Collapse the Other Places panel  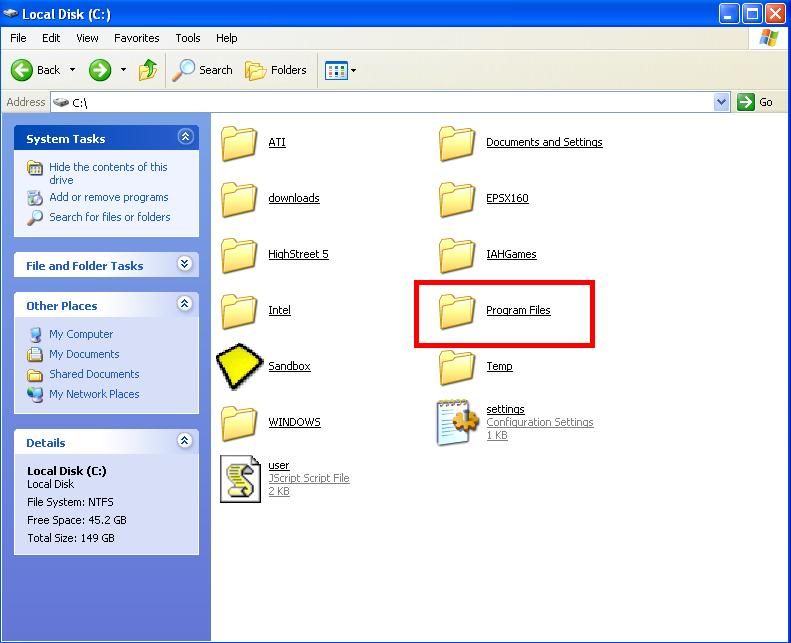(185, 304)
